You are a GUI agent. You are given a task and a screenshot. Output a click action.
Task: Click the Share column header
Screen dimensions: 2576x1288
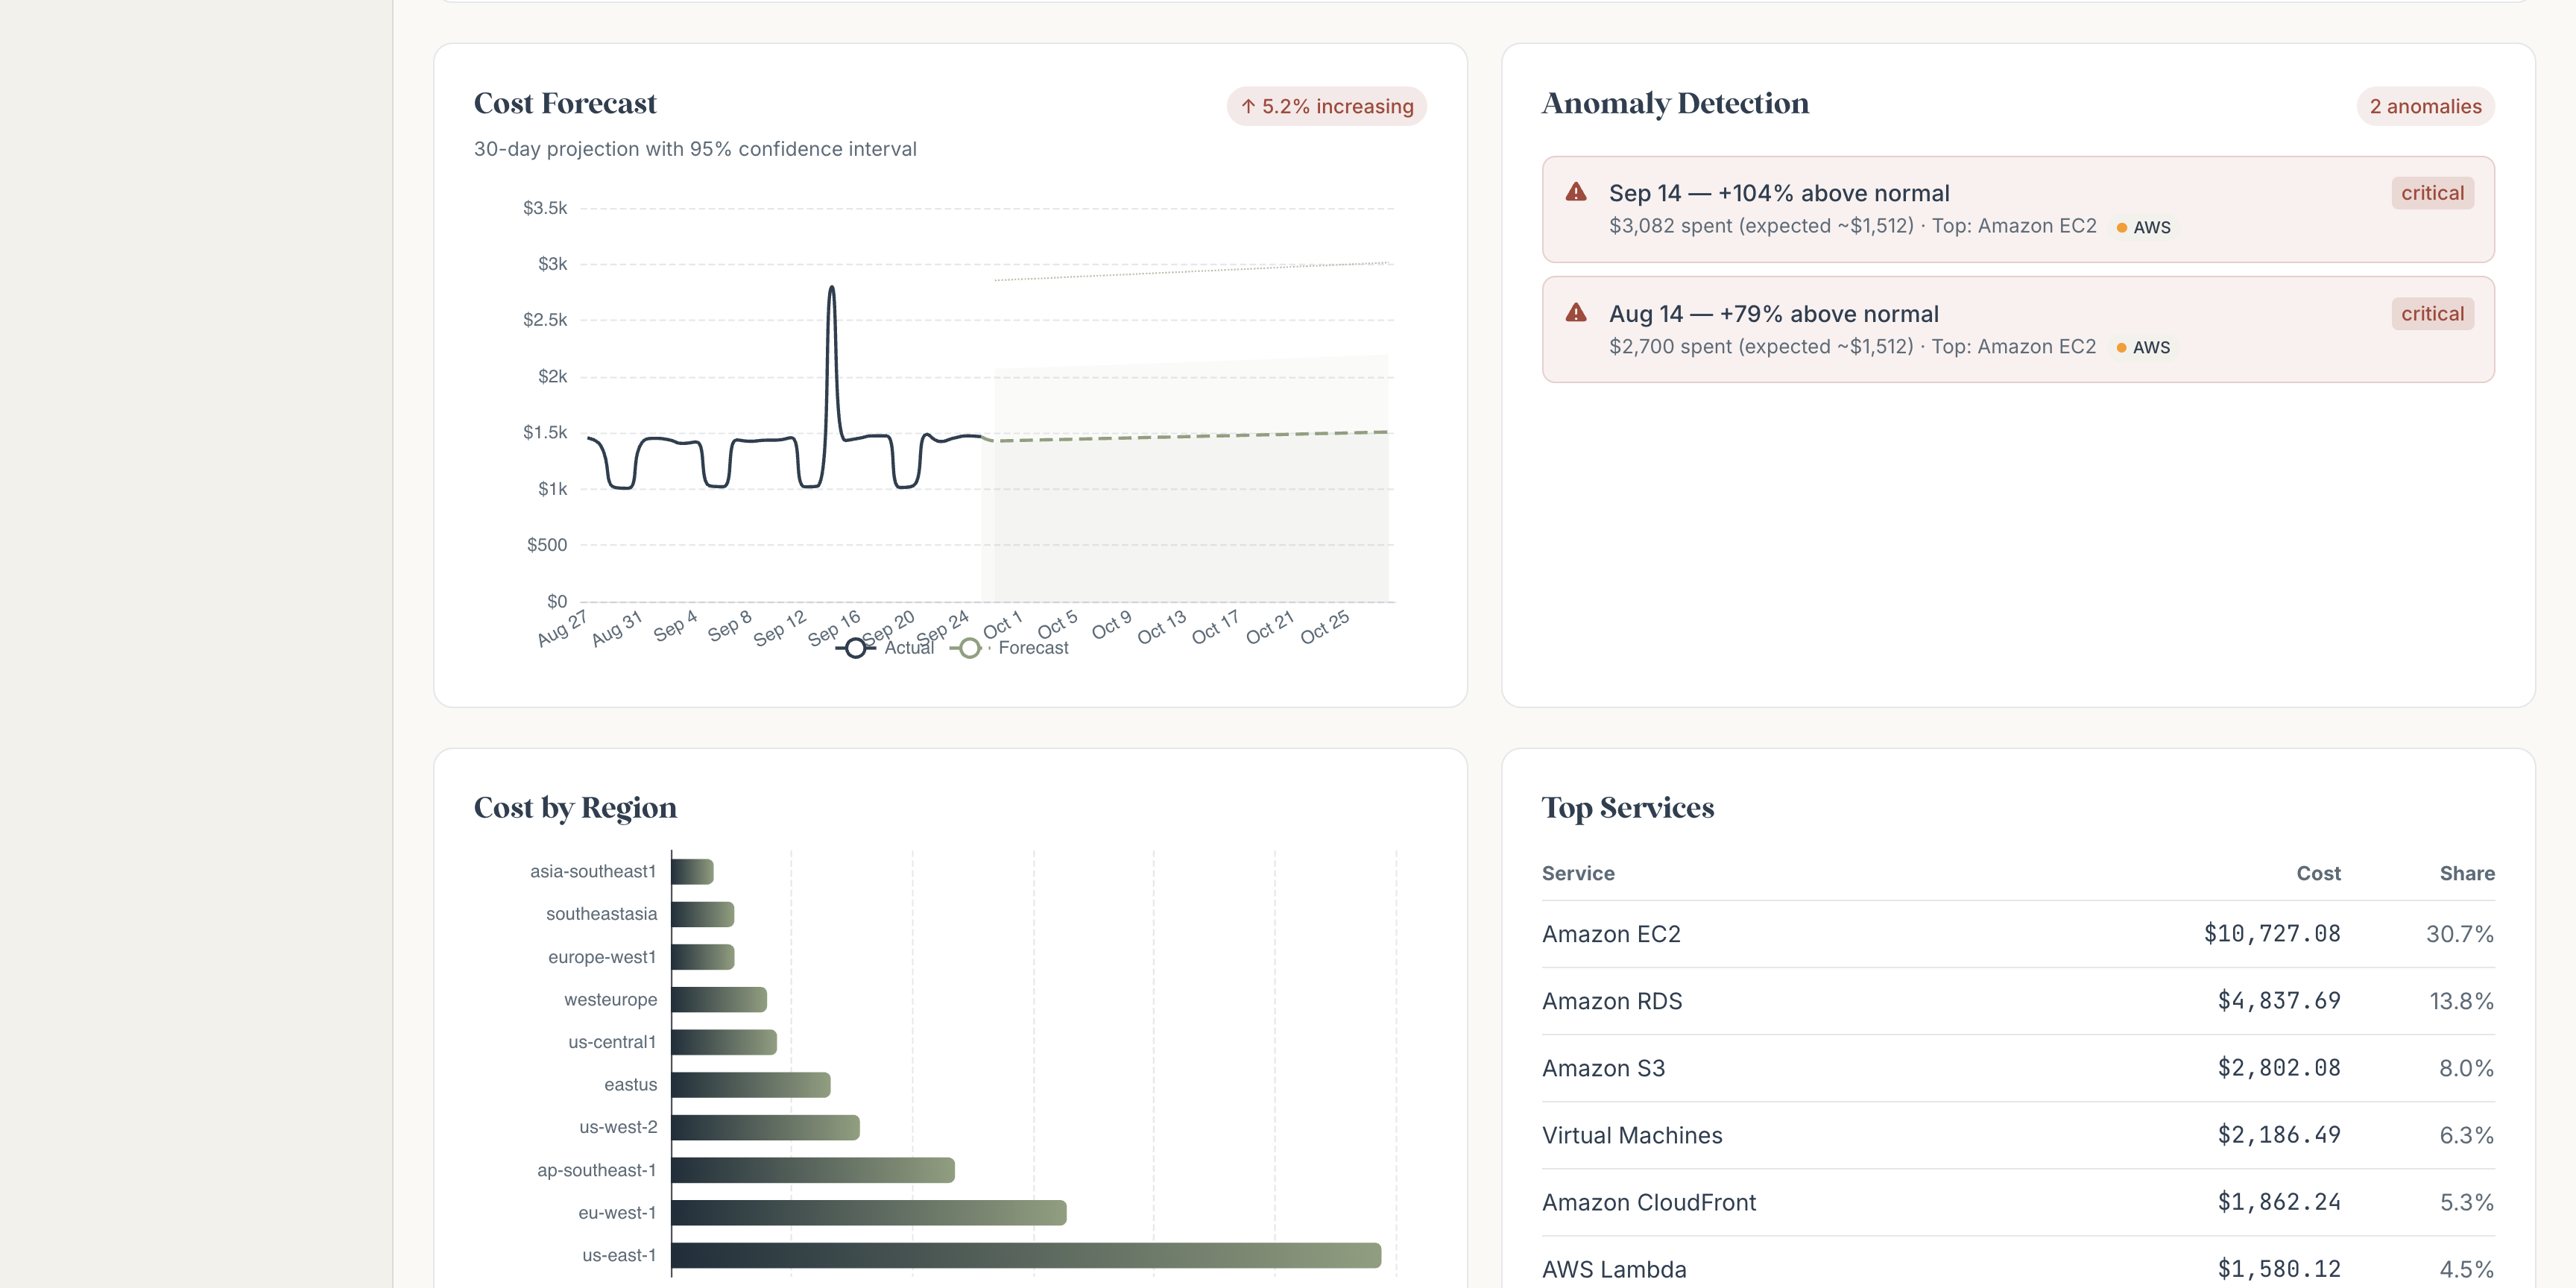2466,873
